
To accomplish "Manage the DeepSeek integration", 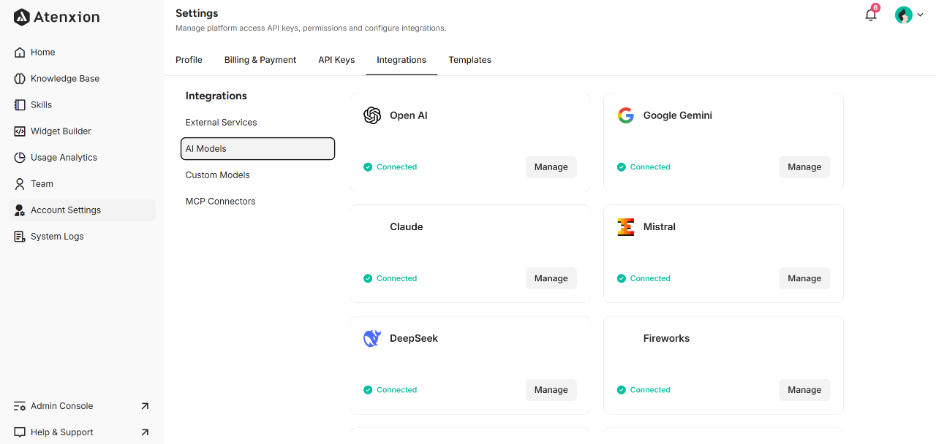I will coord(551,390).
